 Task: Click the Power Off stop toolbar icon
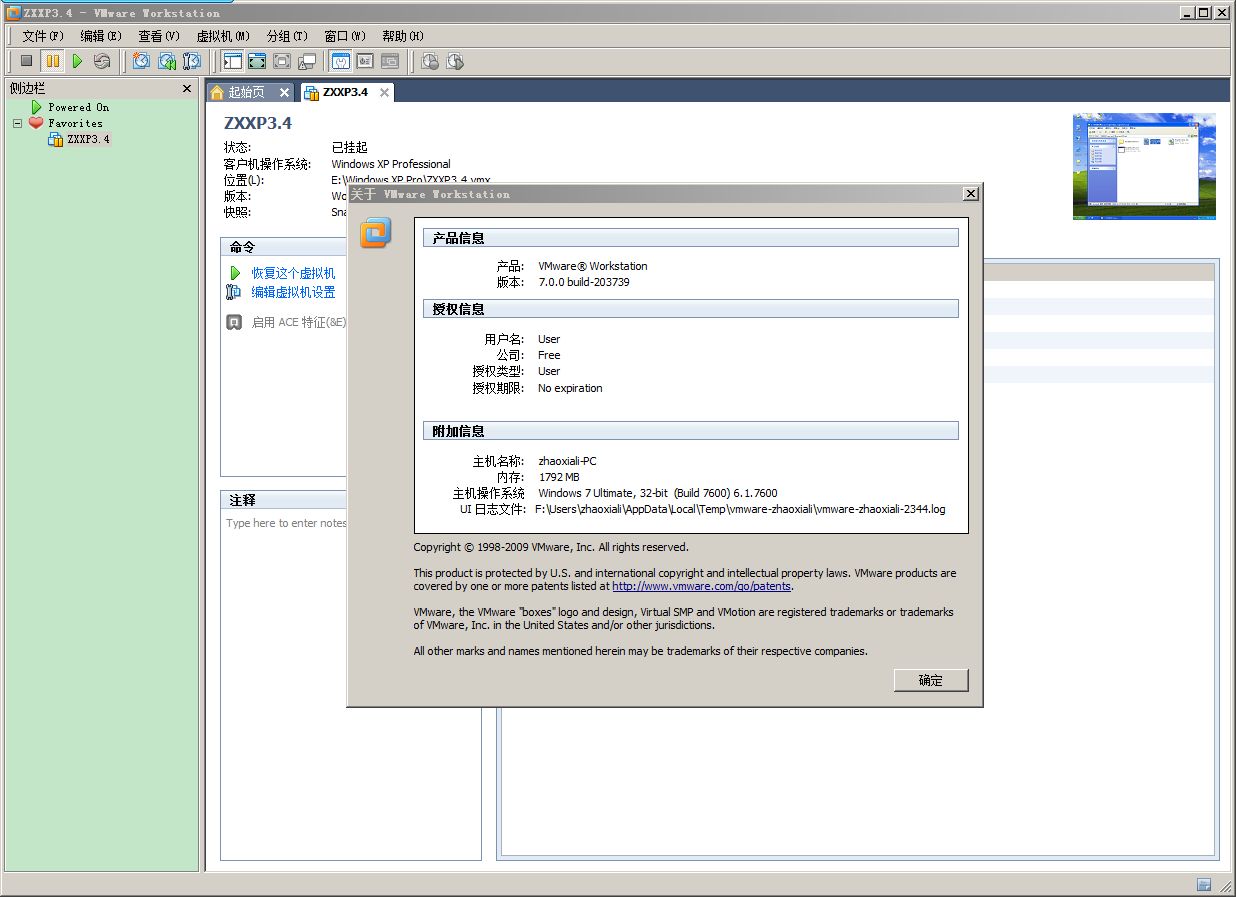[x=27, y=61]
